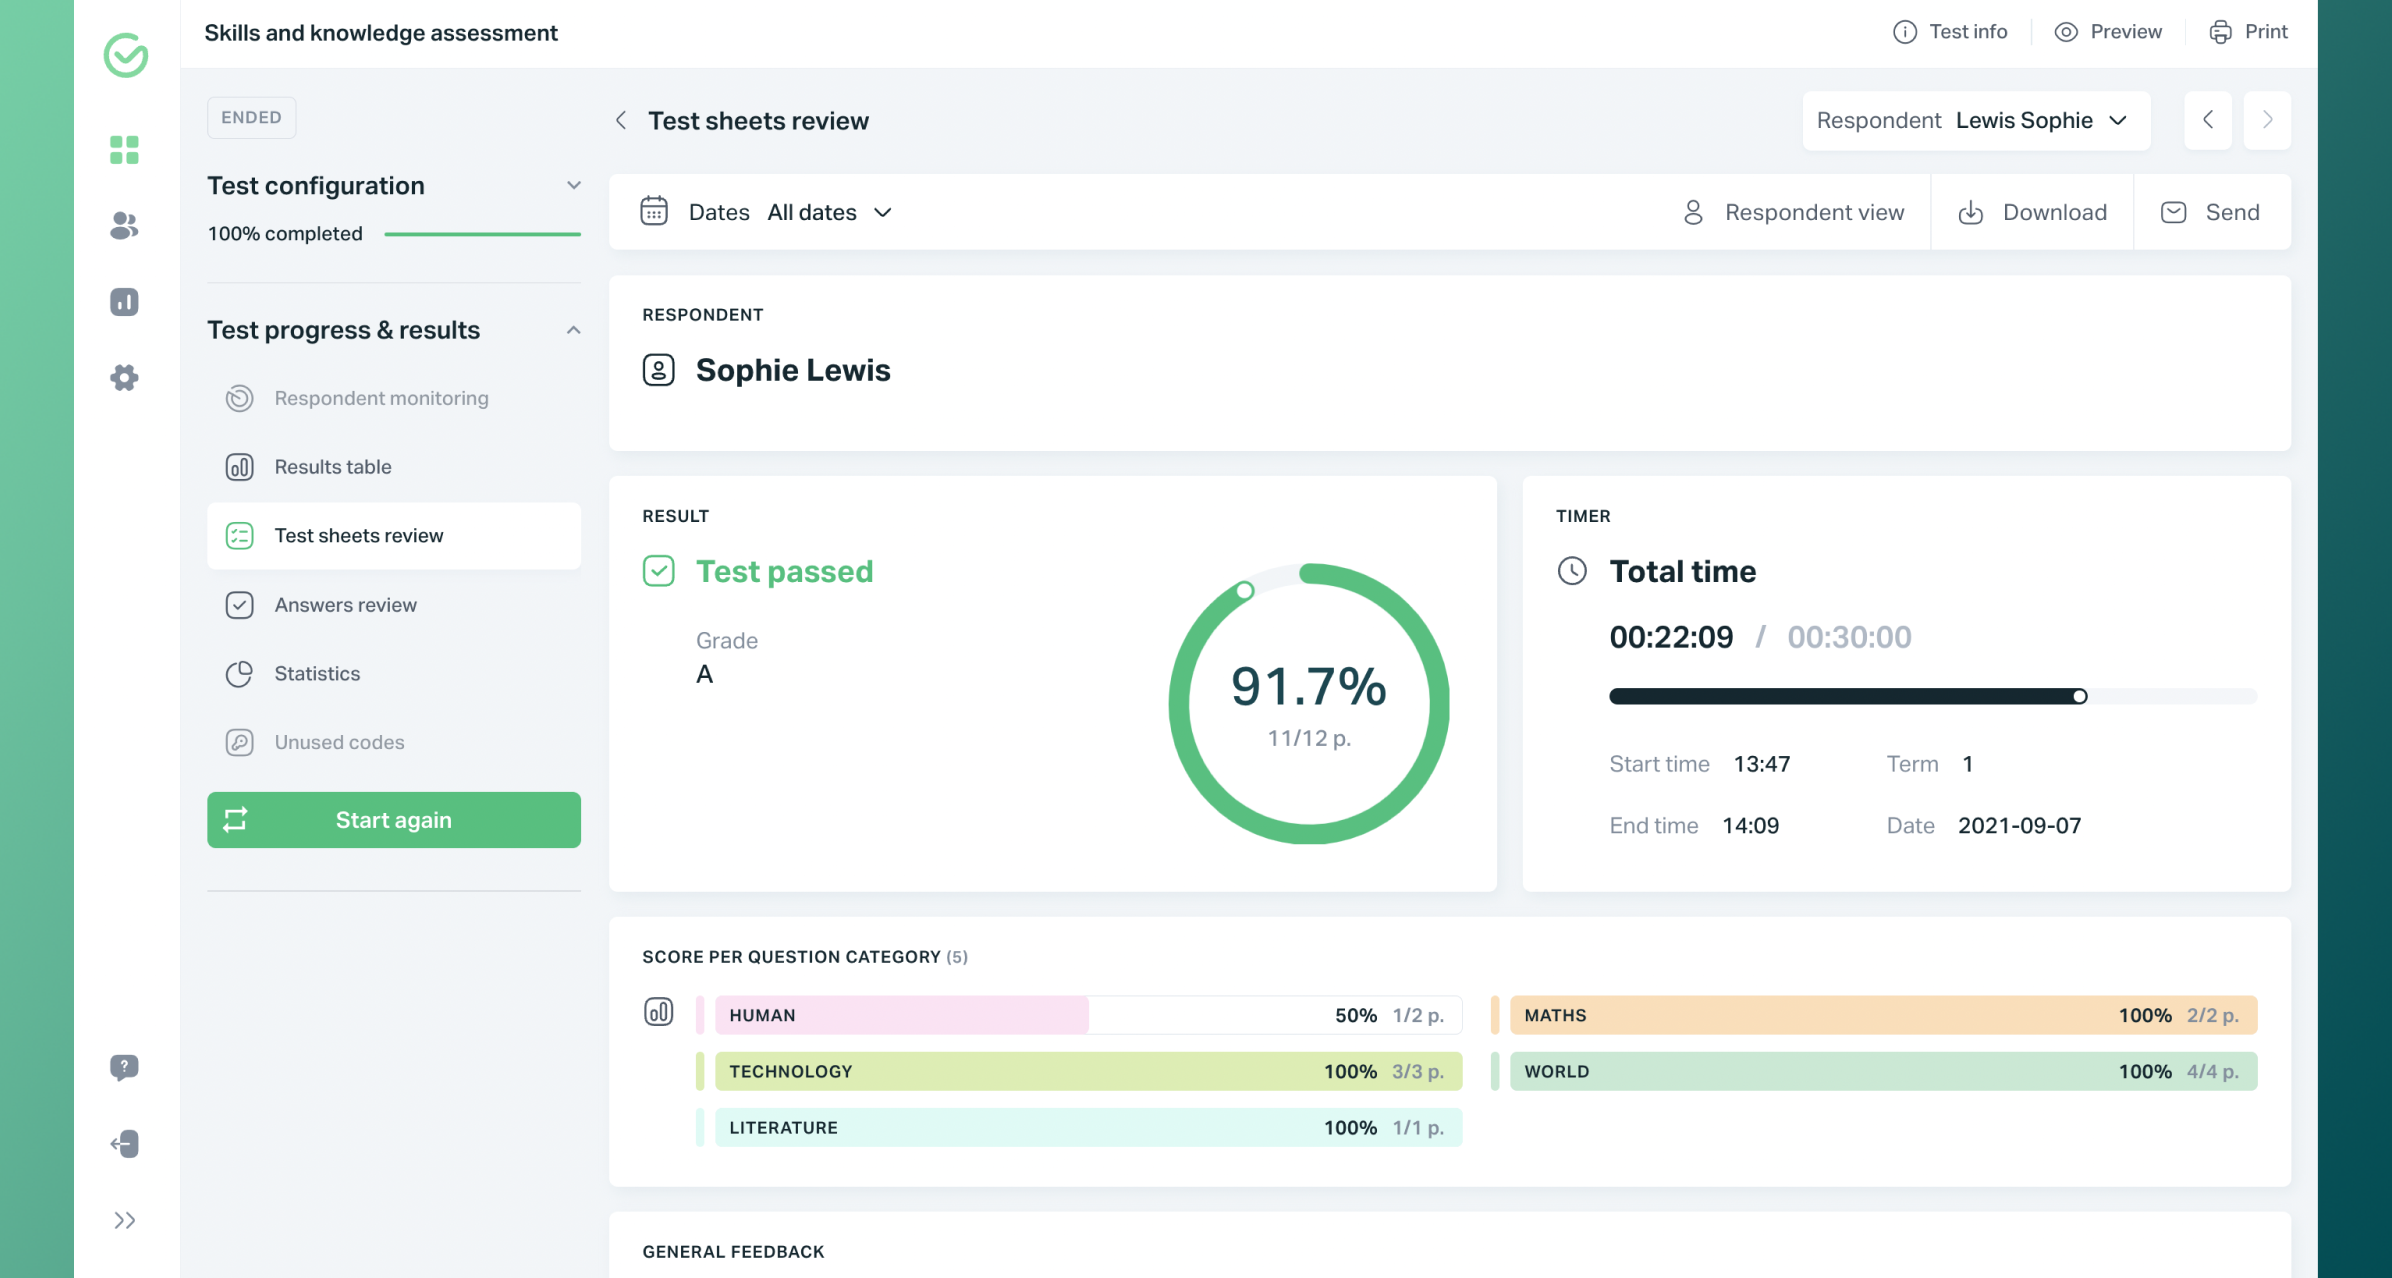Select the respondents icon in the sidebar
The width and height of the screenshot is (2392, 1278).
122,227
